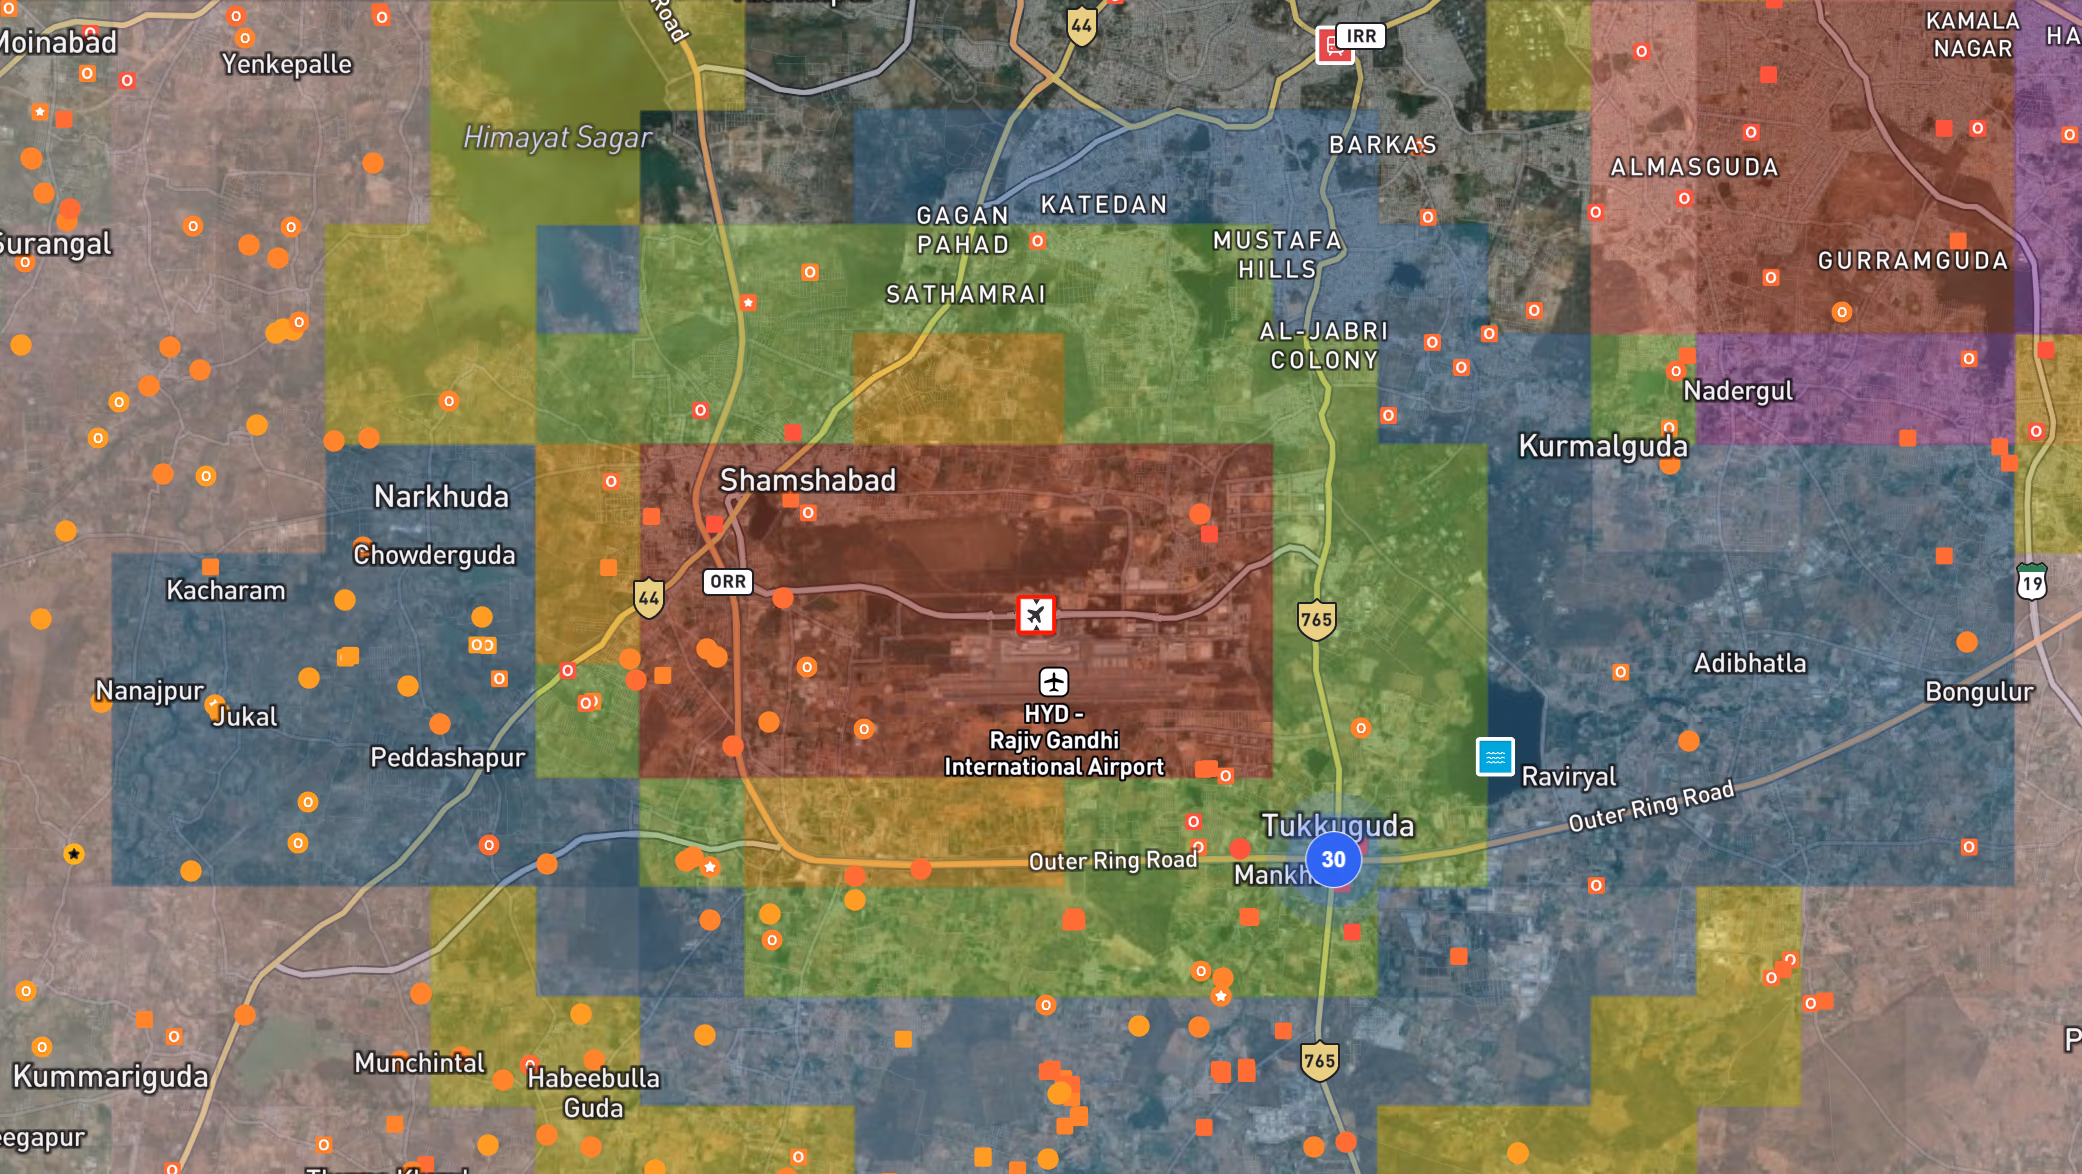Select the 765 shield north of Tukkuguda

coord(1316,620)
